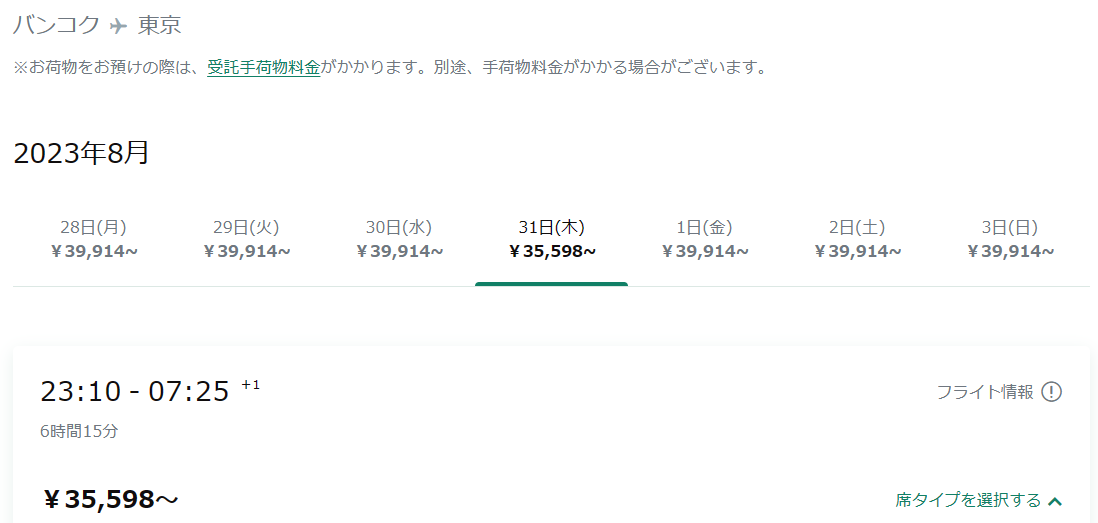Click the 23:10 - 07:25 flight time
This screenshot has width=1098, height=523.
tap(134, 391)
